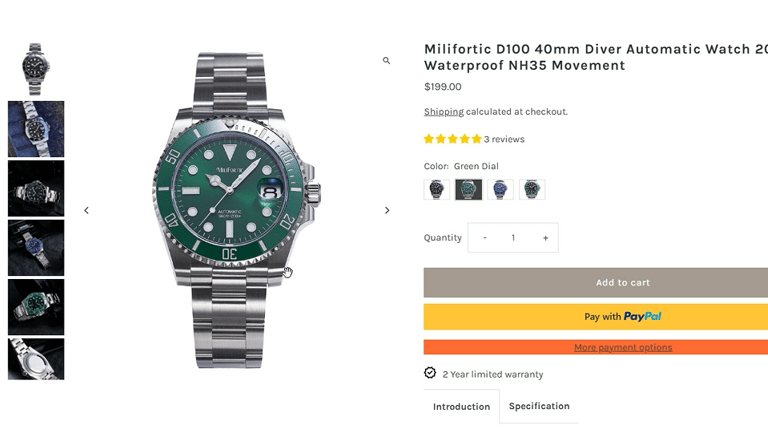Choose the black-bezel green dial swatch
768x433 pixels.
[533, 189]
